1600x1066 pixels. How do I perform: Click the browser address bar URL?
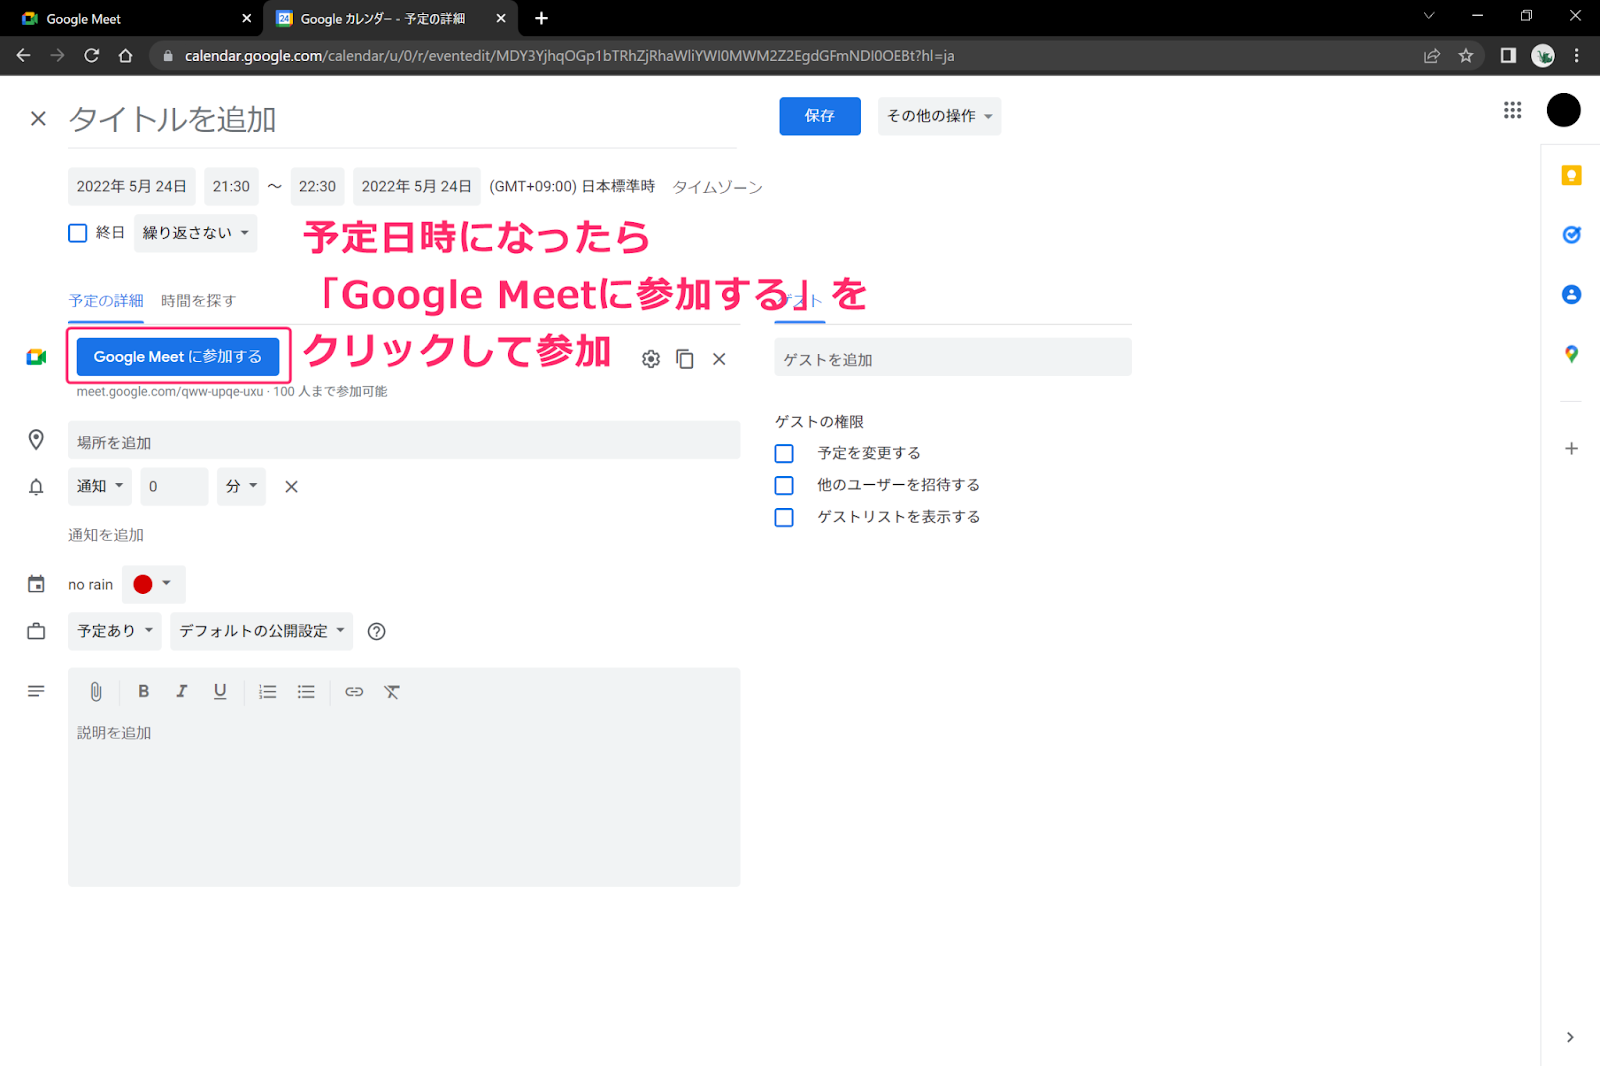[x=569, y=56]
